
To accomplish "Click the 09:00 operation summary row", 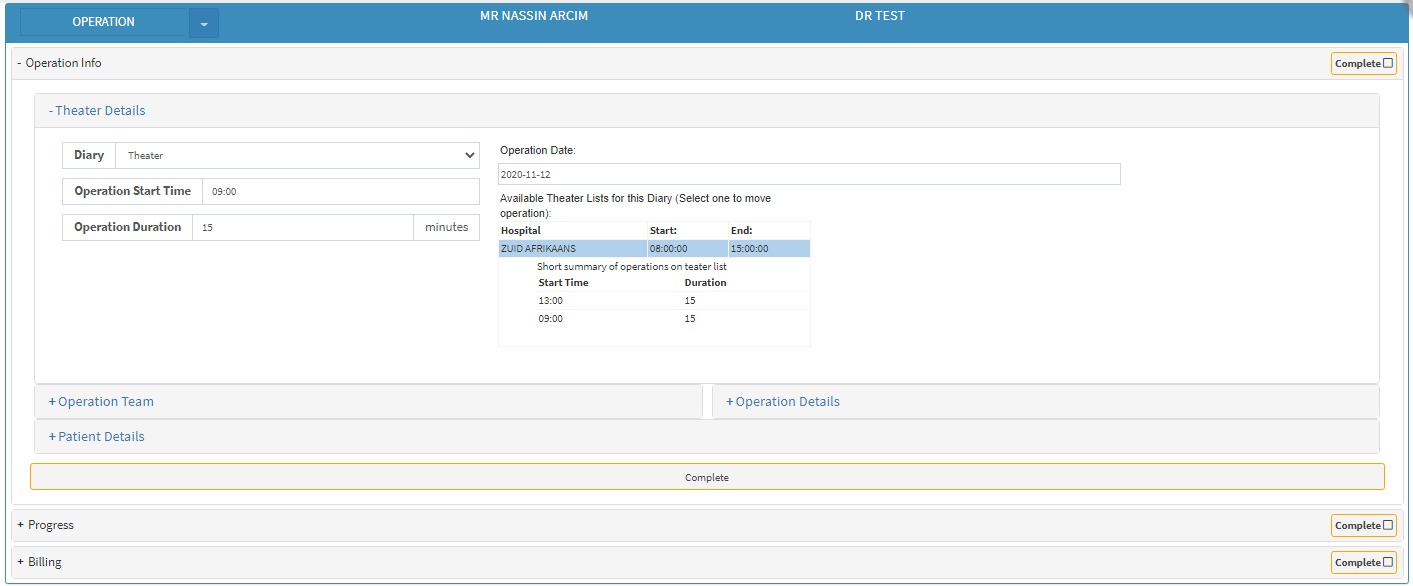I will (672, 318).
